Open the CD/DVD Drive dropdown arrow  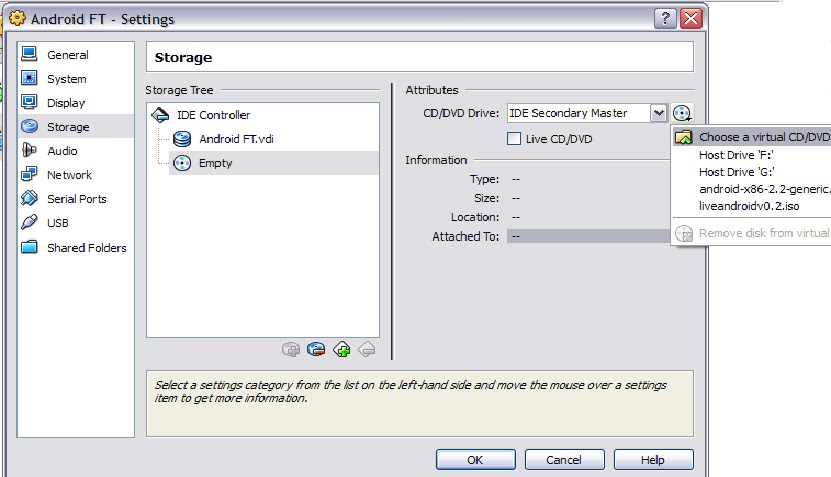(x=658, y=113)
